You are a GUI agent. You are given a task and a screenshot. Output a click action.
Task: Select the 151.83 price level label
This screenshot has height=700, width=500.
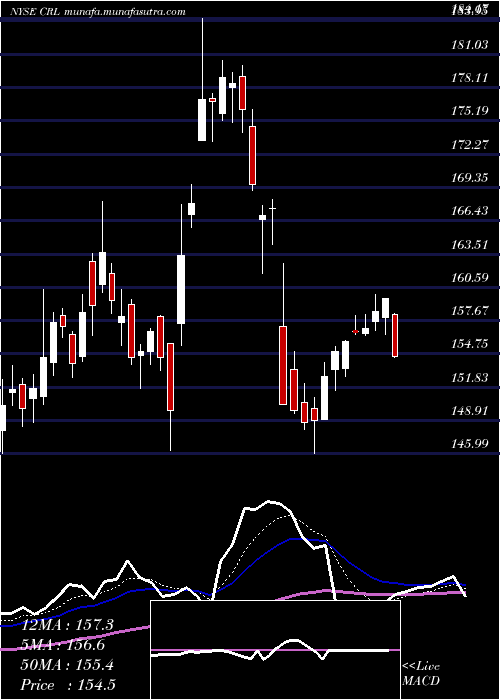pyautogui.click(x=471, y=377)
